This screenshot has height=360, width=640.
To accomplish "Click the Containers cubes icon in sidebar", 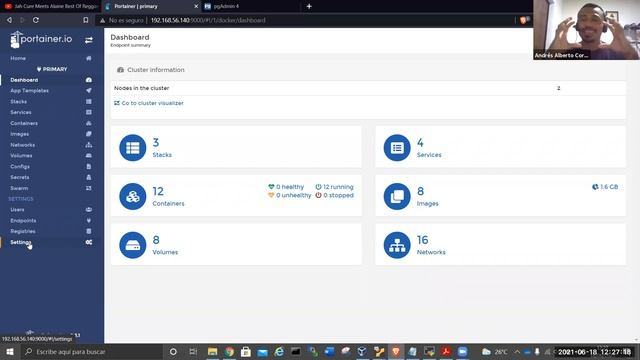I will pos(89,123).
